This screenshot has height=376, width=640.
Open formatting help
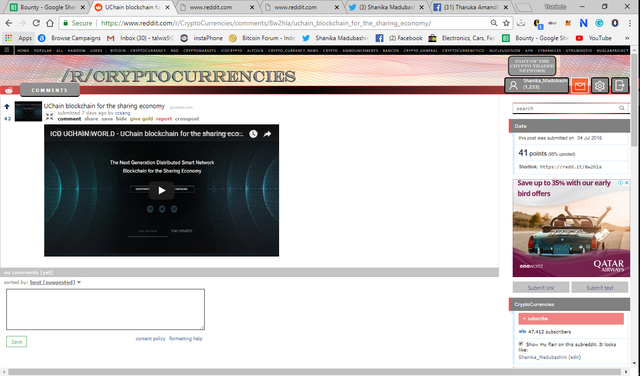(x=186, y=338)
